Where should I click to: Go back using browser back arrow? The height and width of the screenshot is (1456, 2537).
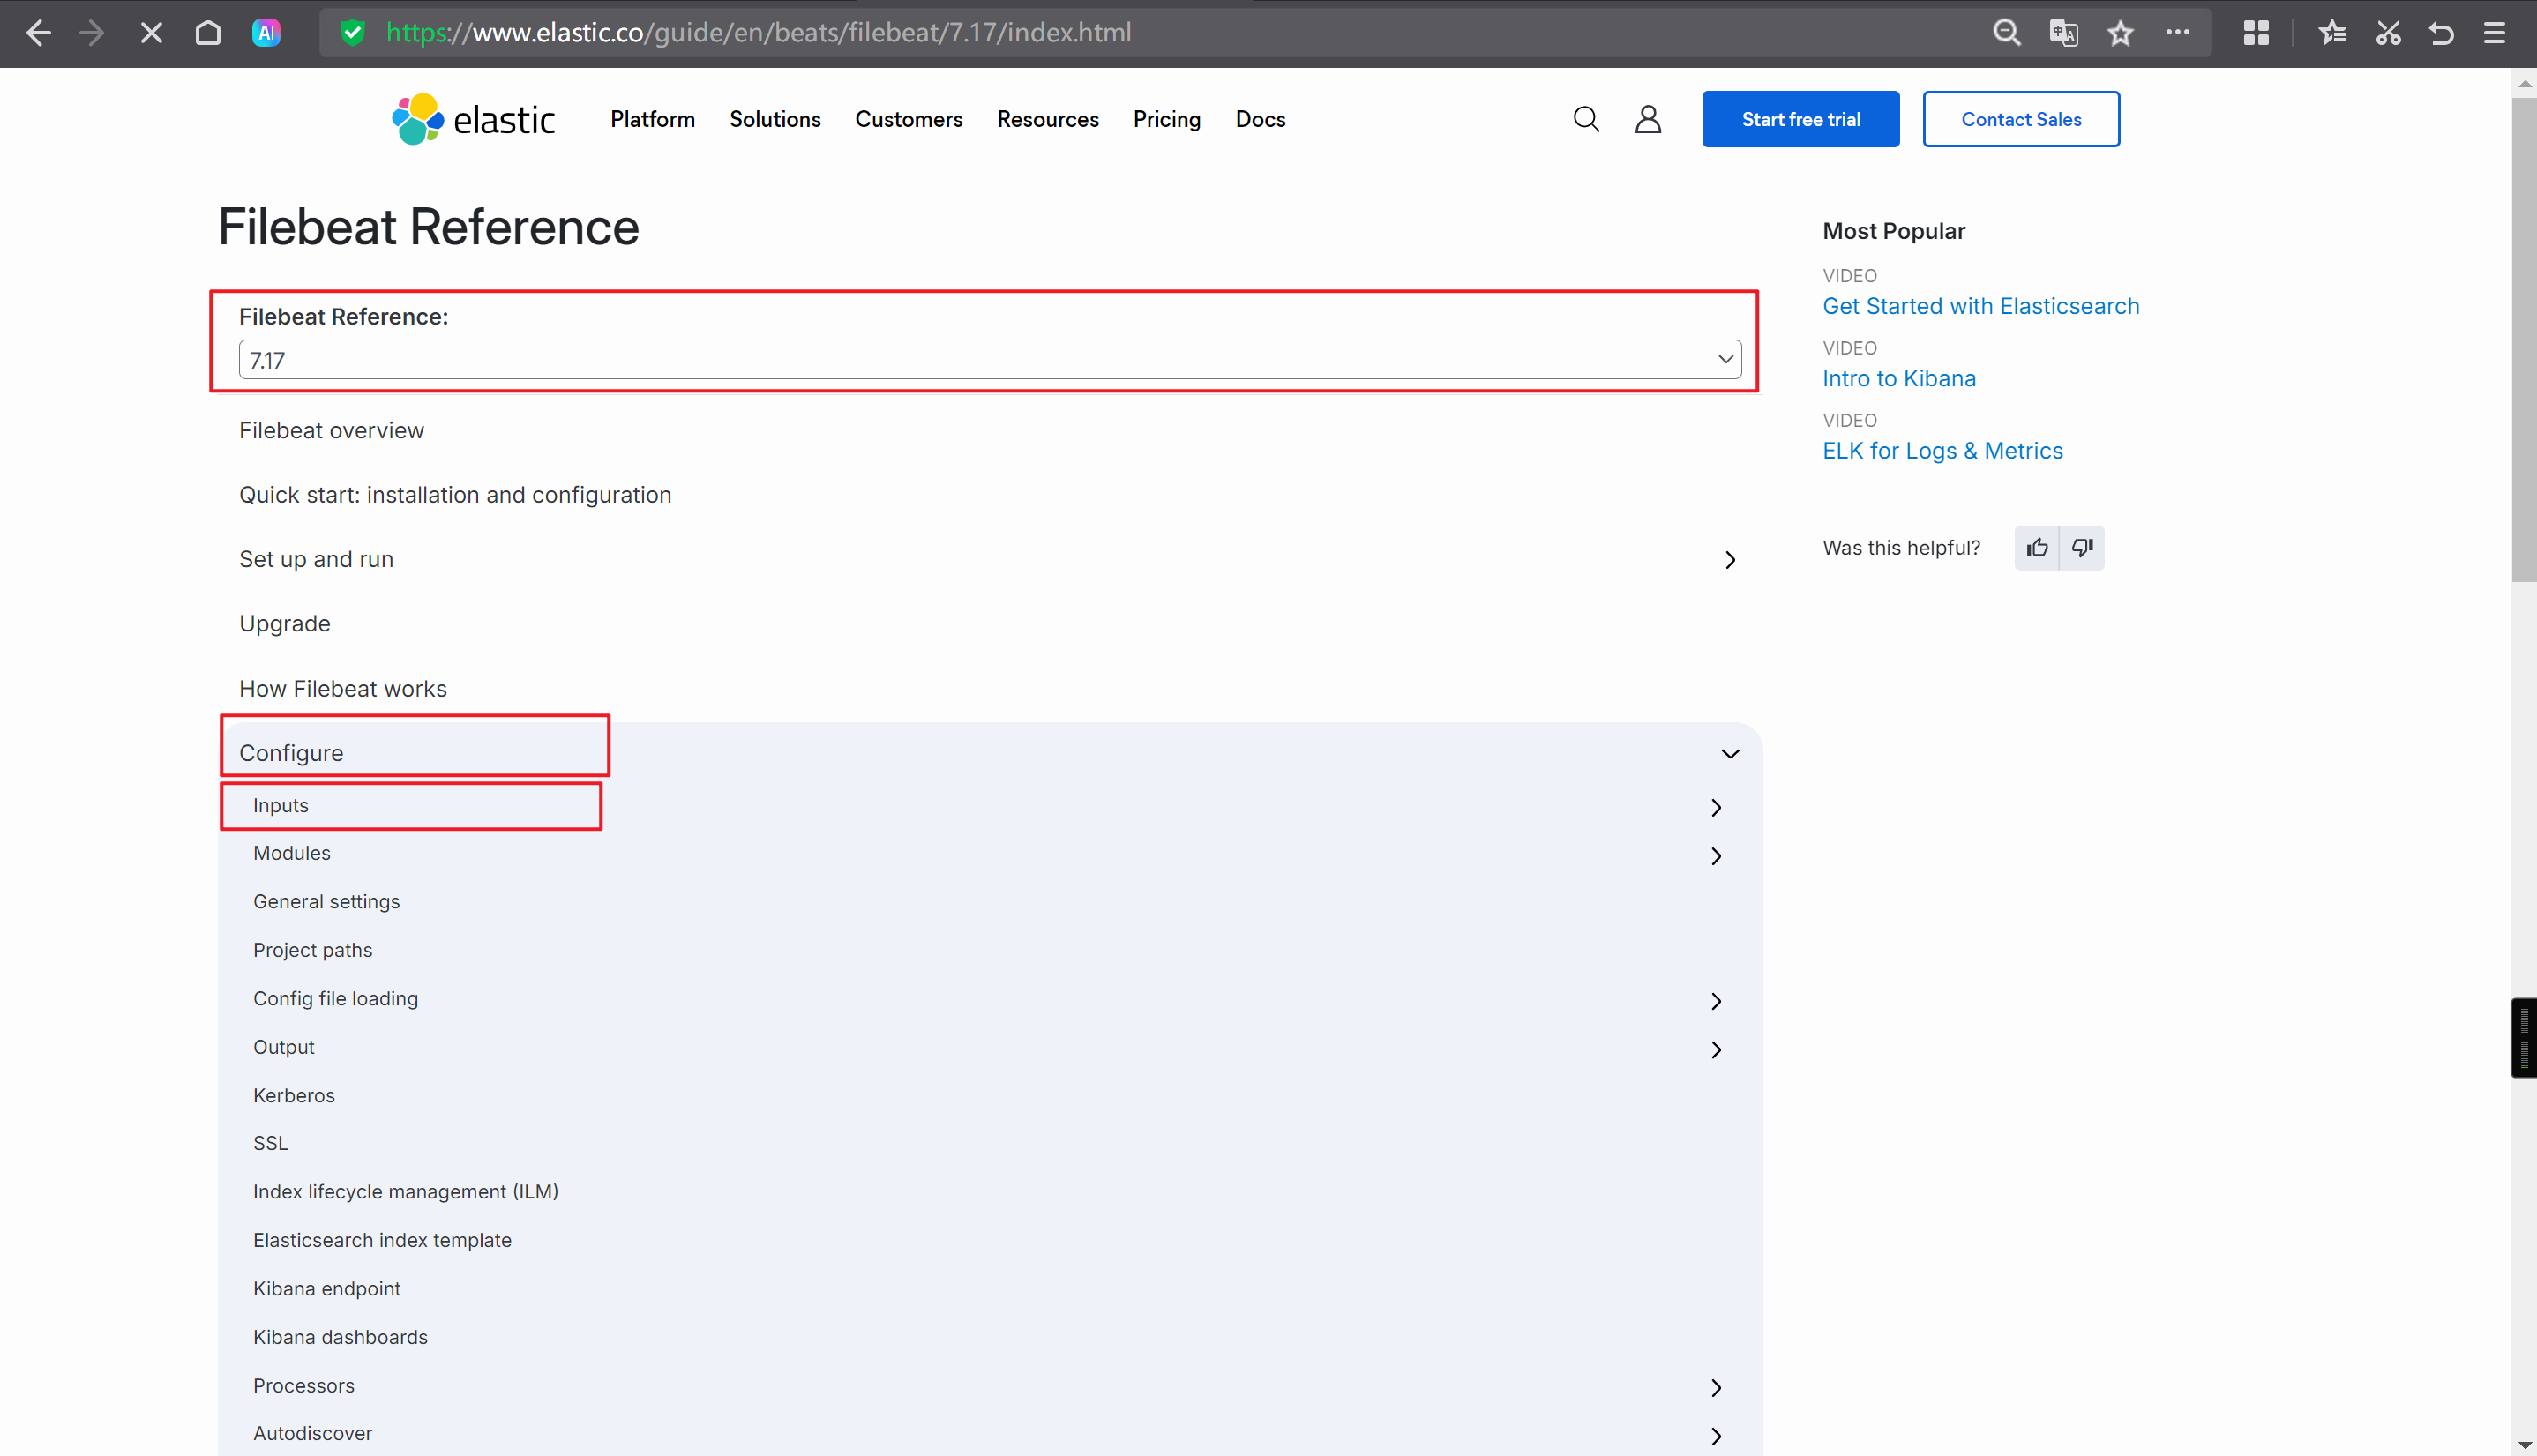[x=38, y=33]
